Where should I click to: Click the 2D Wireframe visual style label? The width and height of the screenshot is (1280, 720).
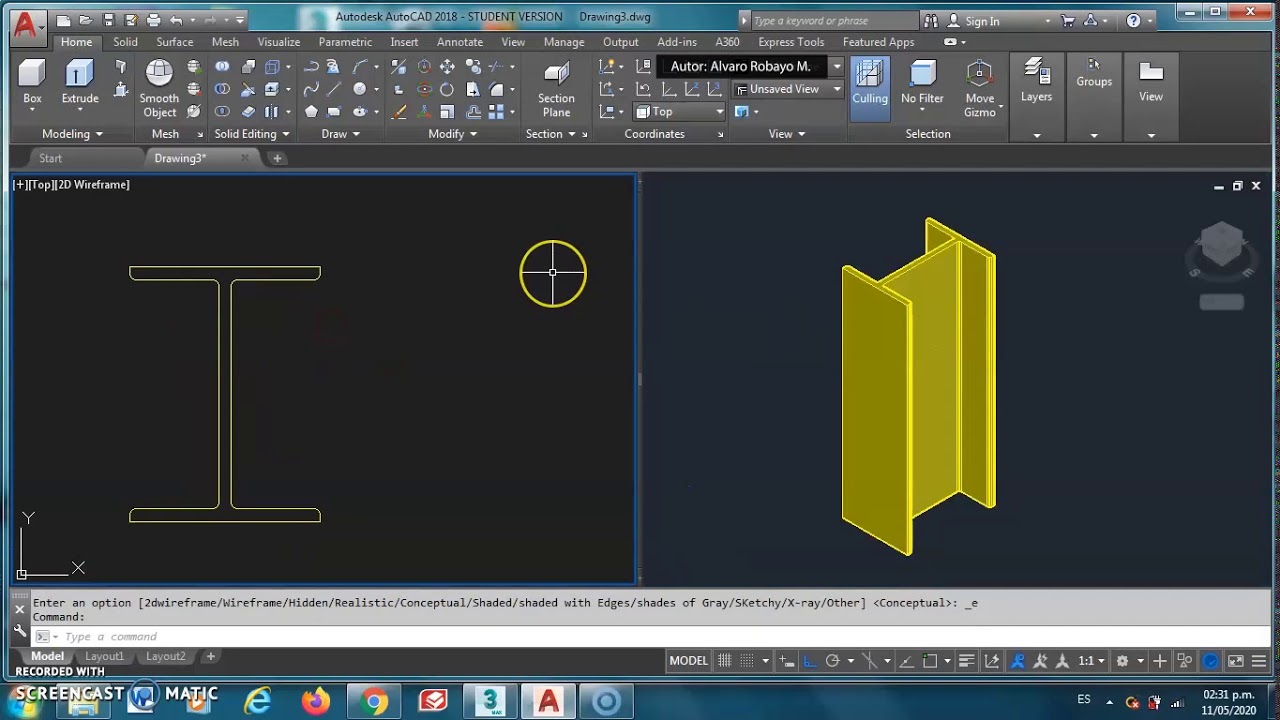[93, 185]
